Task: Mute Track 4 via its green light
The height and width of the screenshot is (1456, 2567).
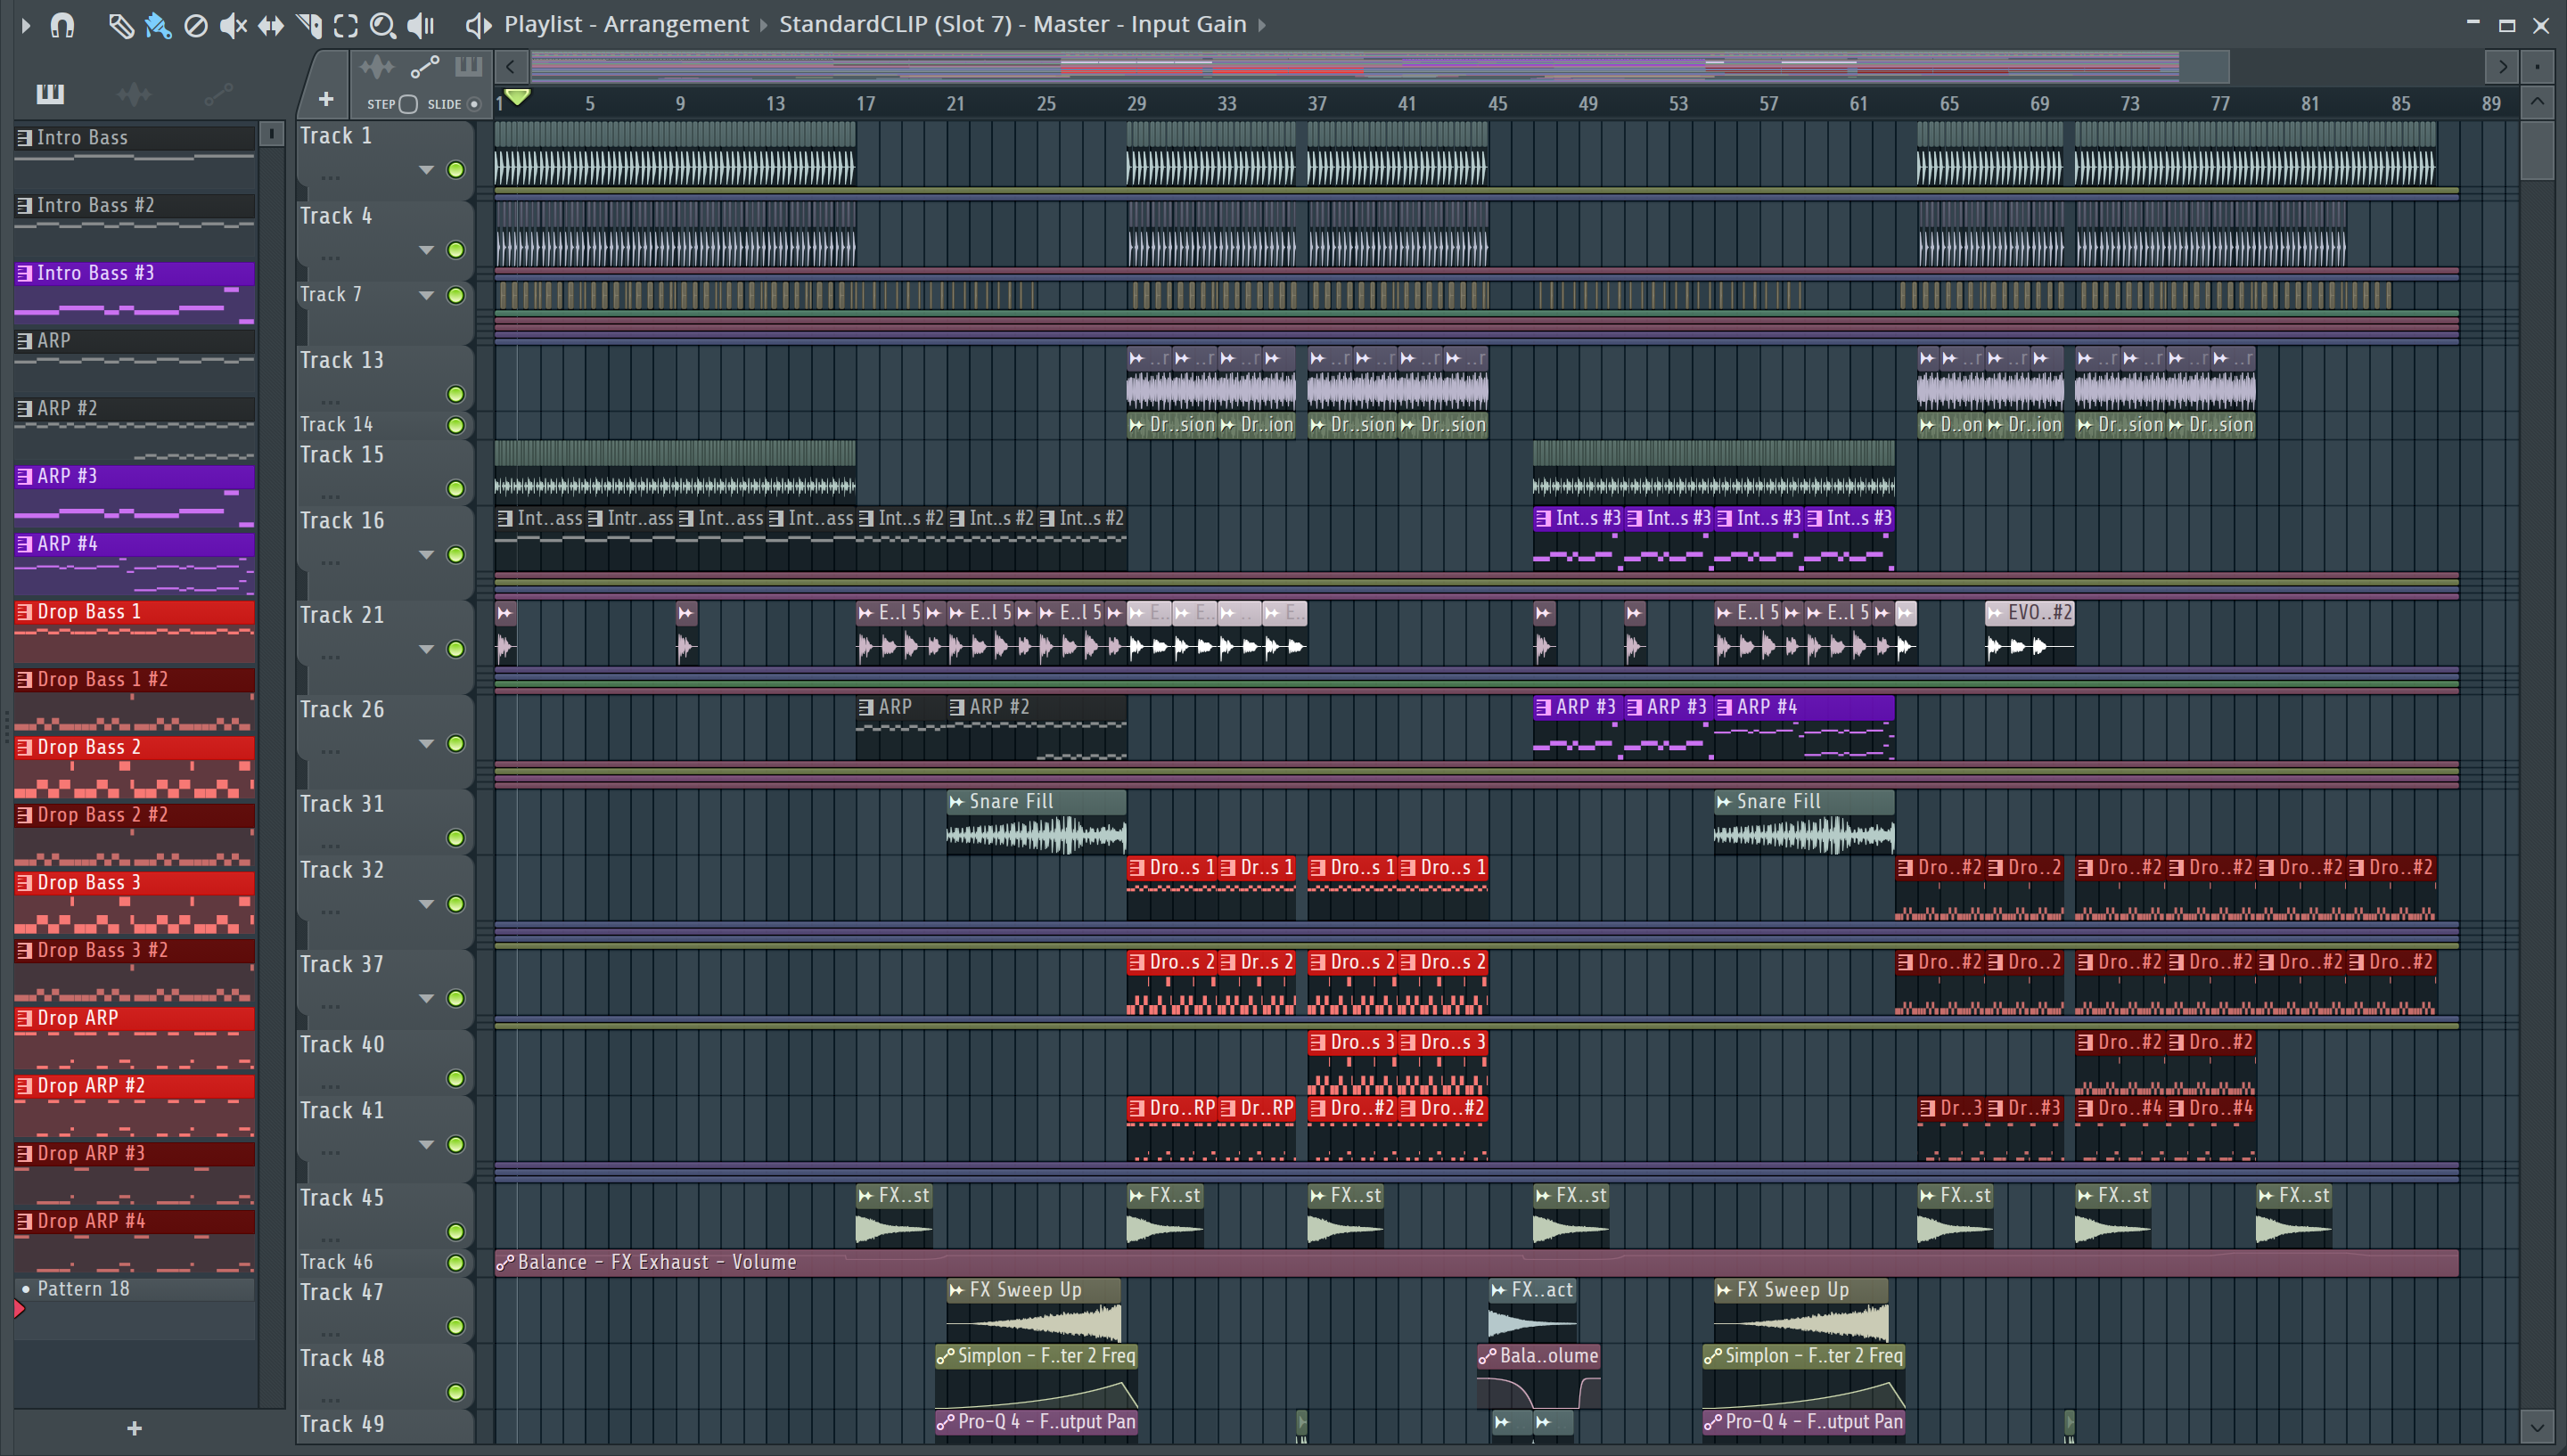Action: [456, 250]
